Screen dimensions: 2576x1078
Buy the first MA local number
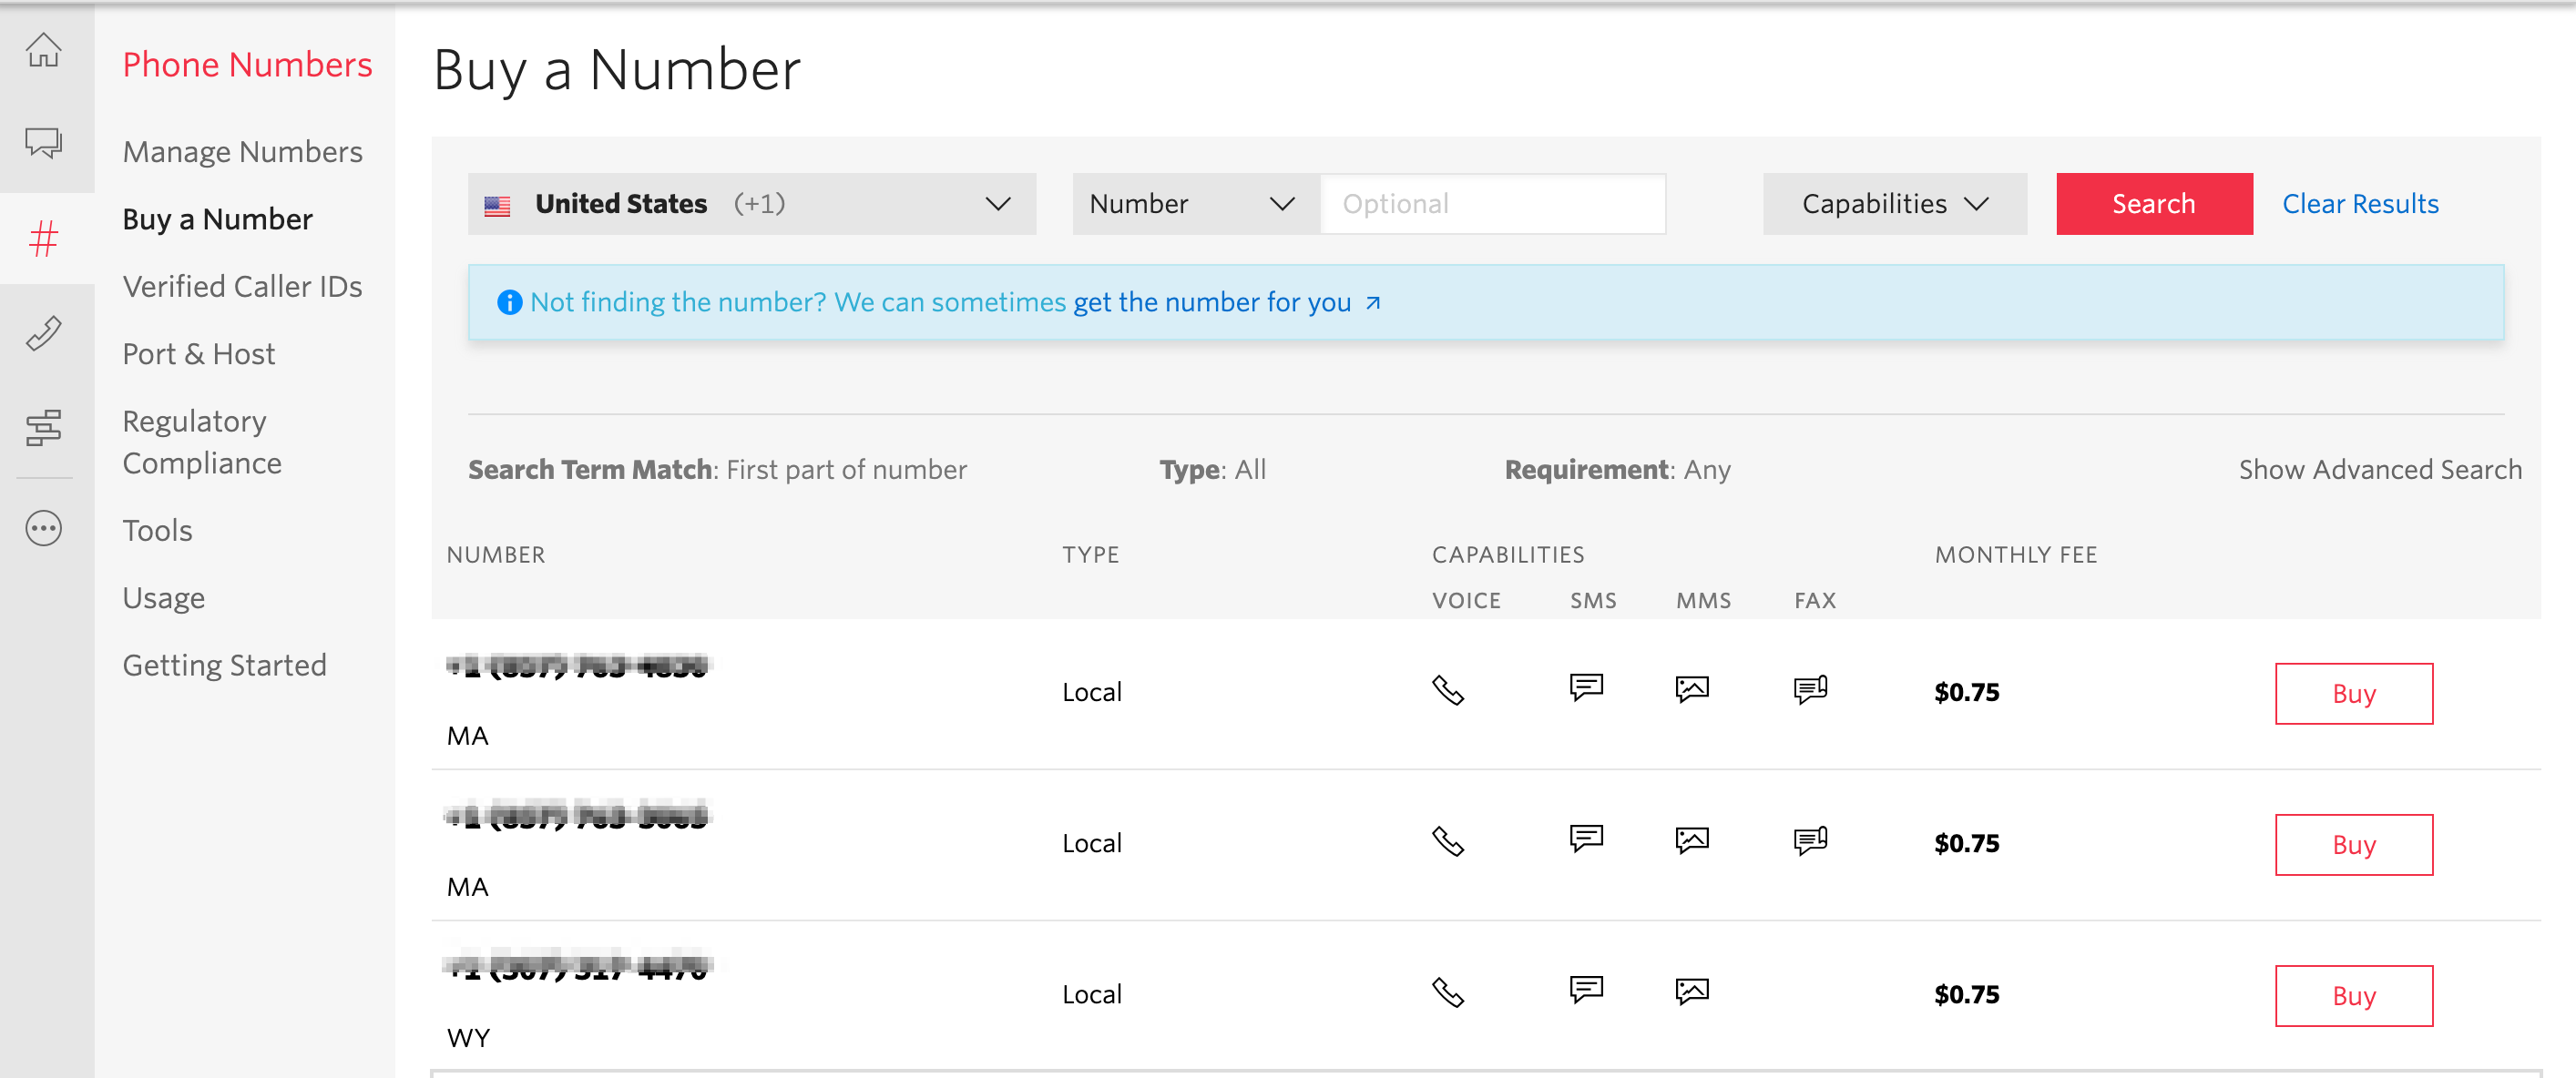2354,693
